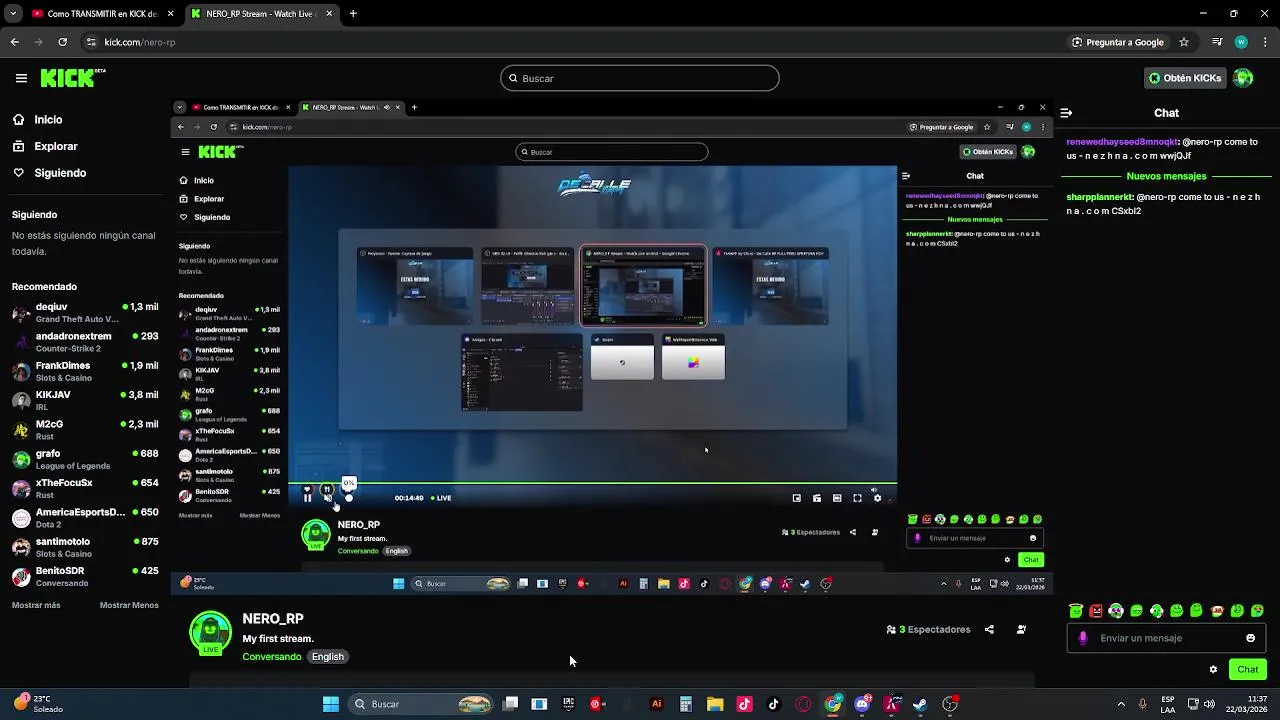Click the NERO_RP channel avatar
This screenshot has height=720, width=1280.
click(x=210, y=632)
